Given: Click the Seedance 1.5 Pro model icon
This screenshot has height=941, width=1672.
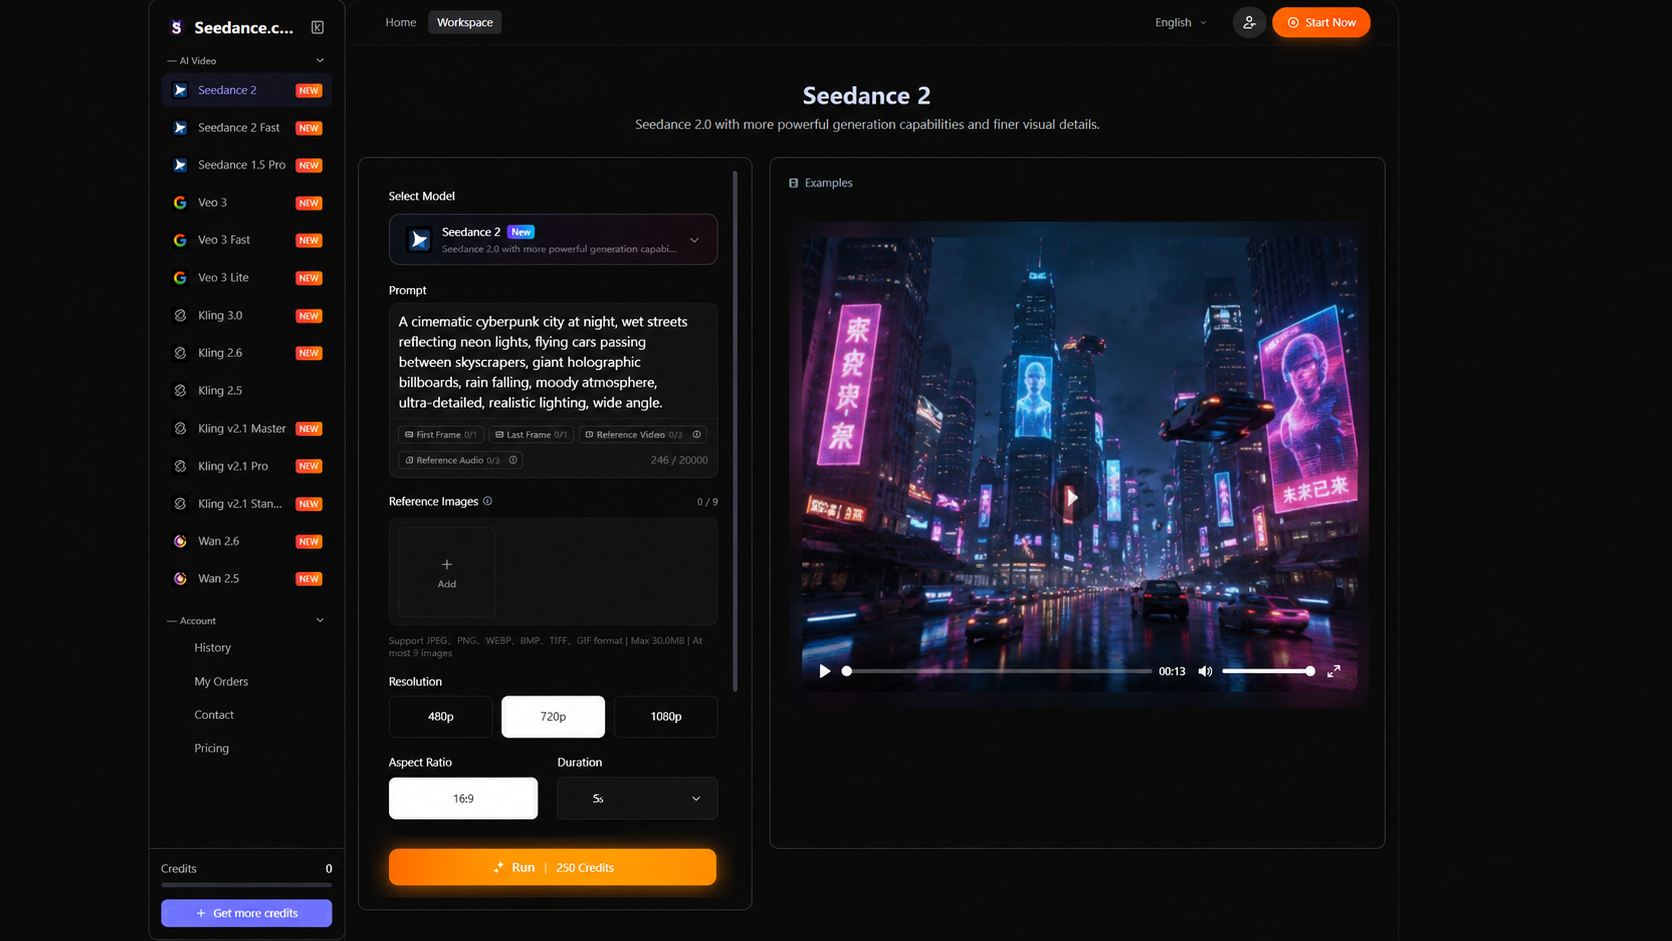Looking at the screenshot, I should pyautogui.click(x=180, y=165).
